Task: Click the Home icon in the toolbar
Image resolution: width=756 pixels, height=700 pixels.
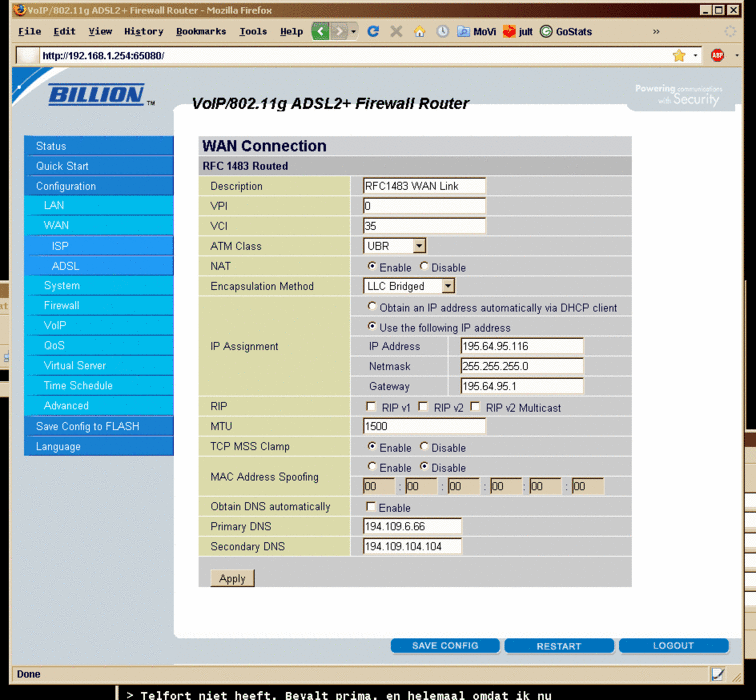Action: (419, 31)
